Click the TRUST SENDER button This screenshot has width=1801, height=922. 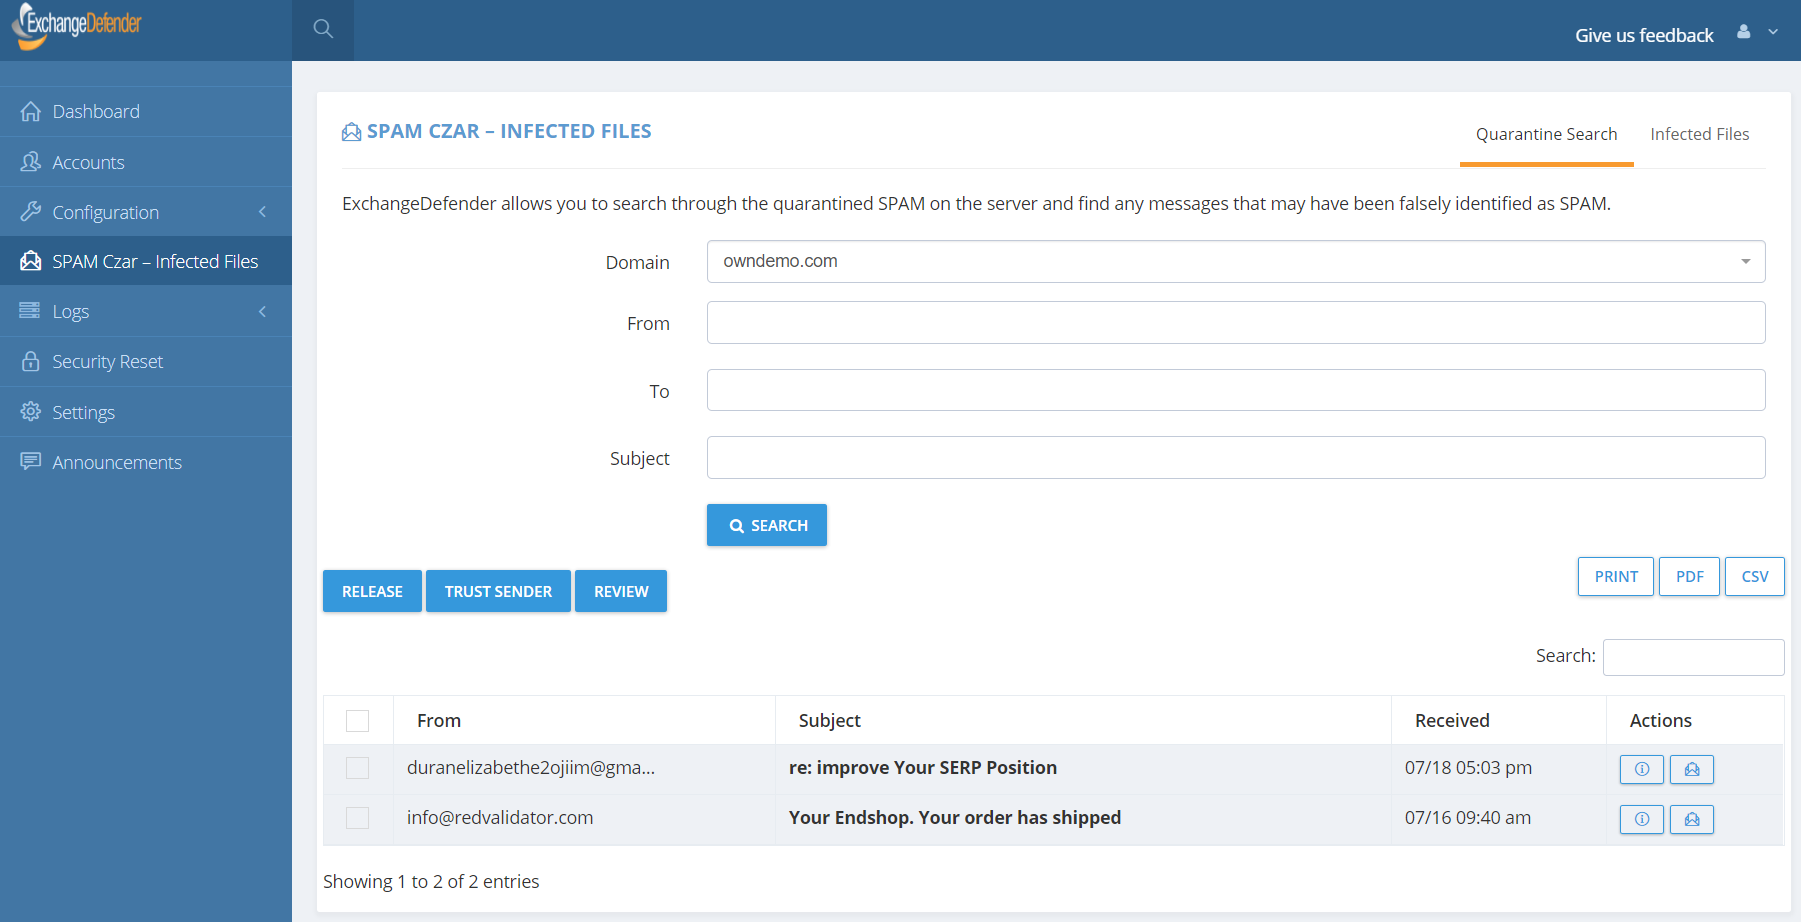point(498,591)
